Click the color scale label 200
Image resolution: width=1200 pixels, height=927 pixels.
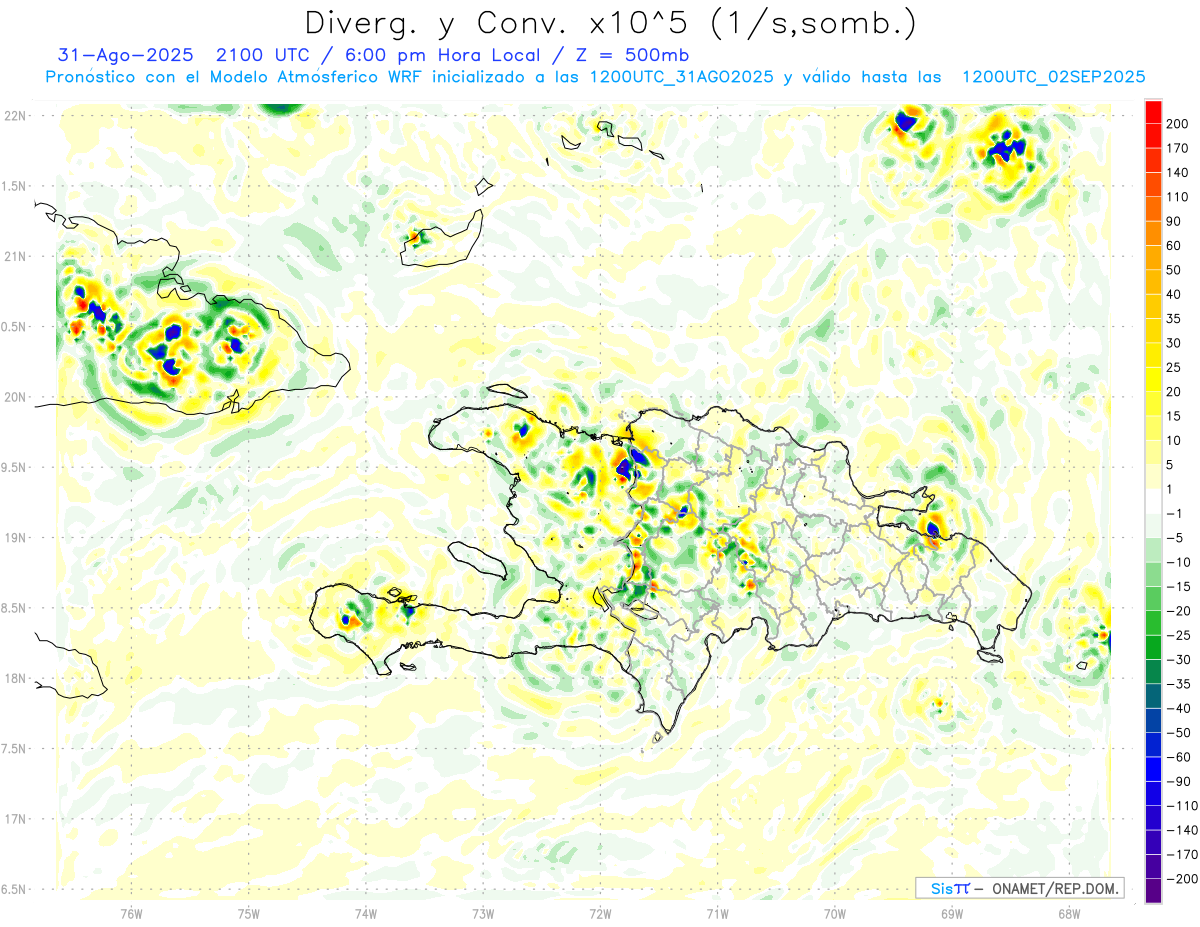tap(1177, 123)
